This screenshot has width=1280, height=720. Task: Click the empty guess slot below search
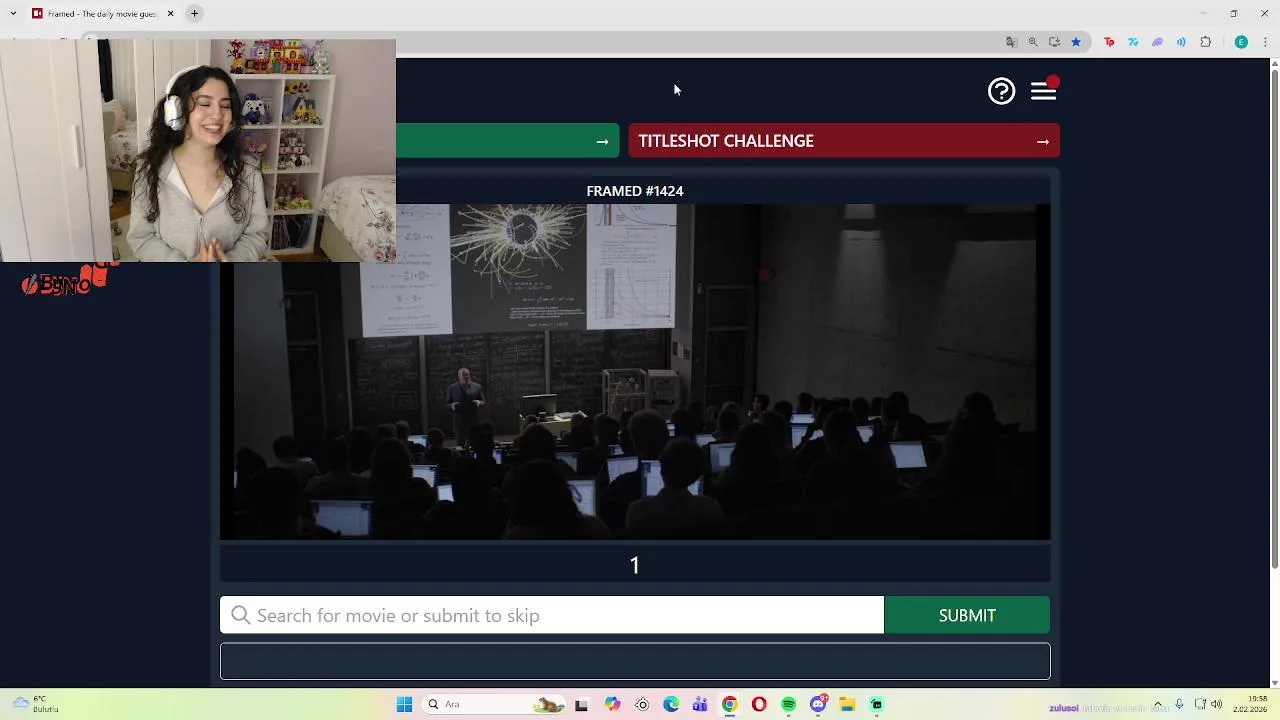pyautogui.click(x=635, y=661)
